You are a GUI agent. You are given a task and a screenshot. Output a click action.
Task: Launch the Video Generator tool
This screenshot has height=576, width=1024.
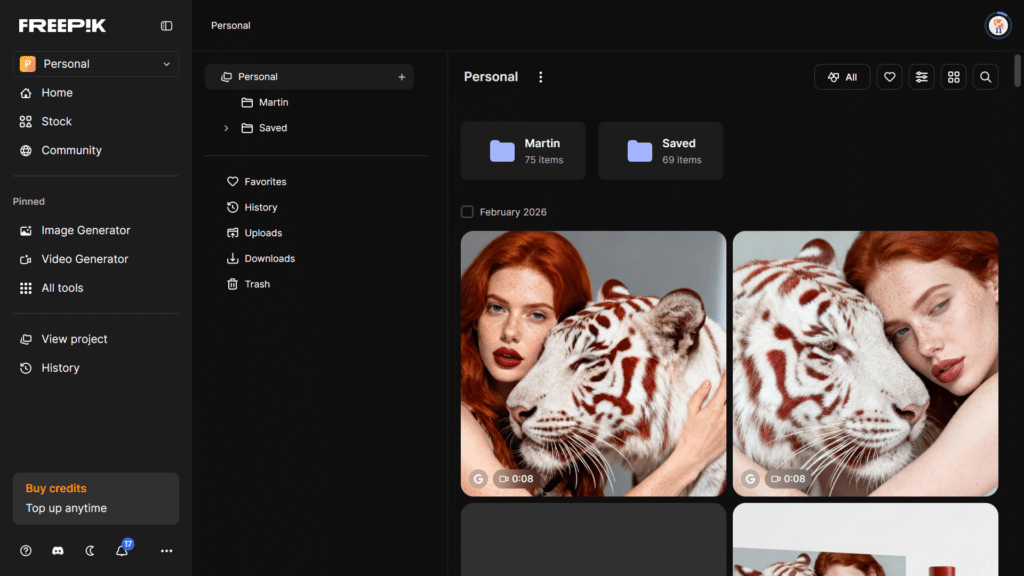coord(96,259)
